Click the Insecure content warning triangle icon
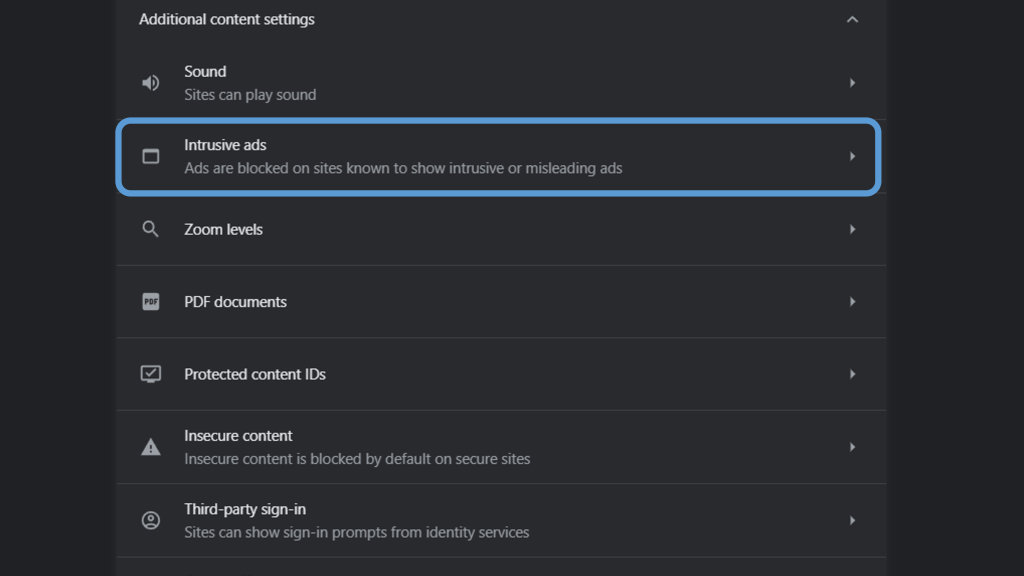Screen dimensions: 1024x576 151,447
